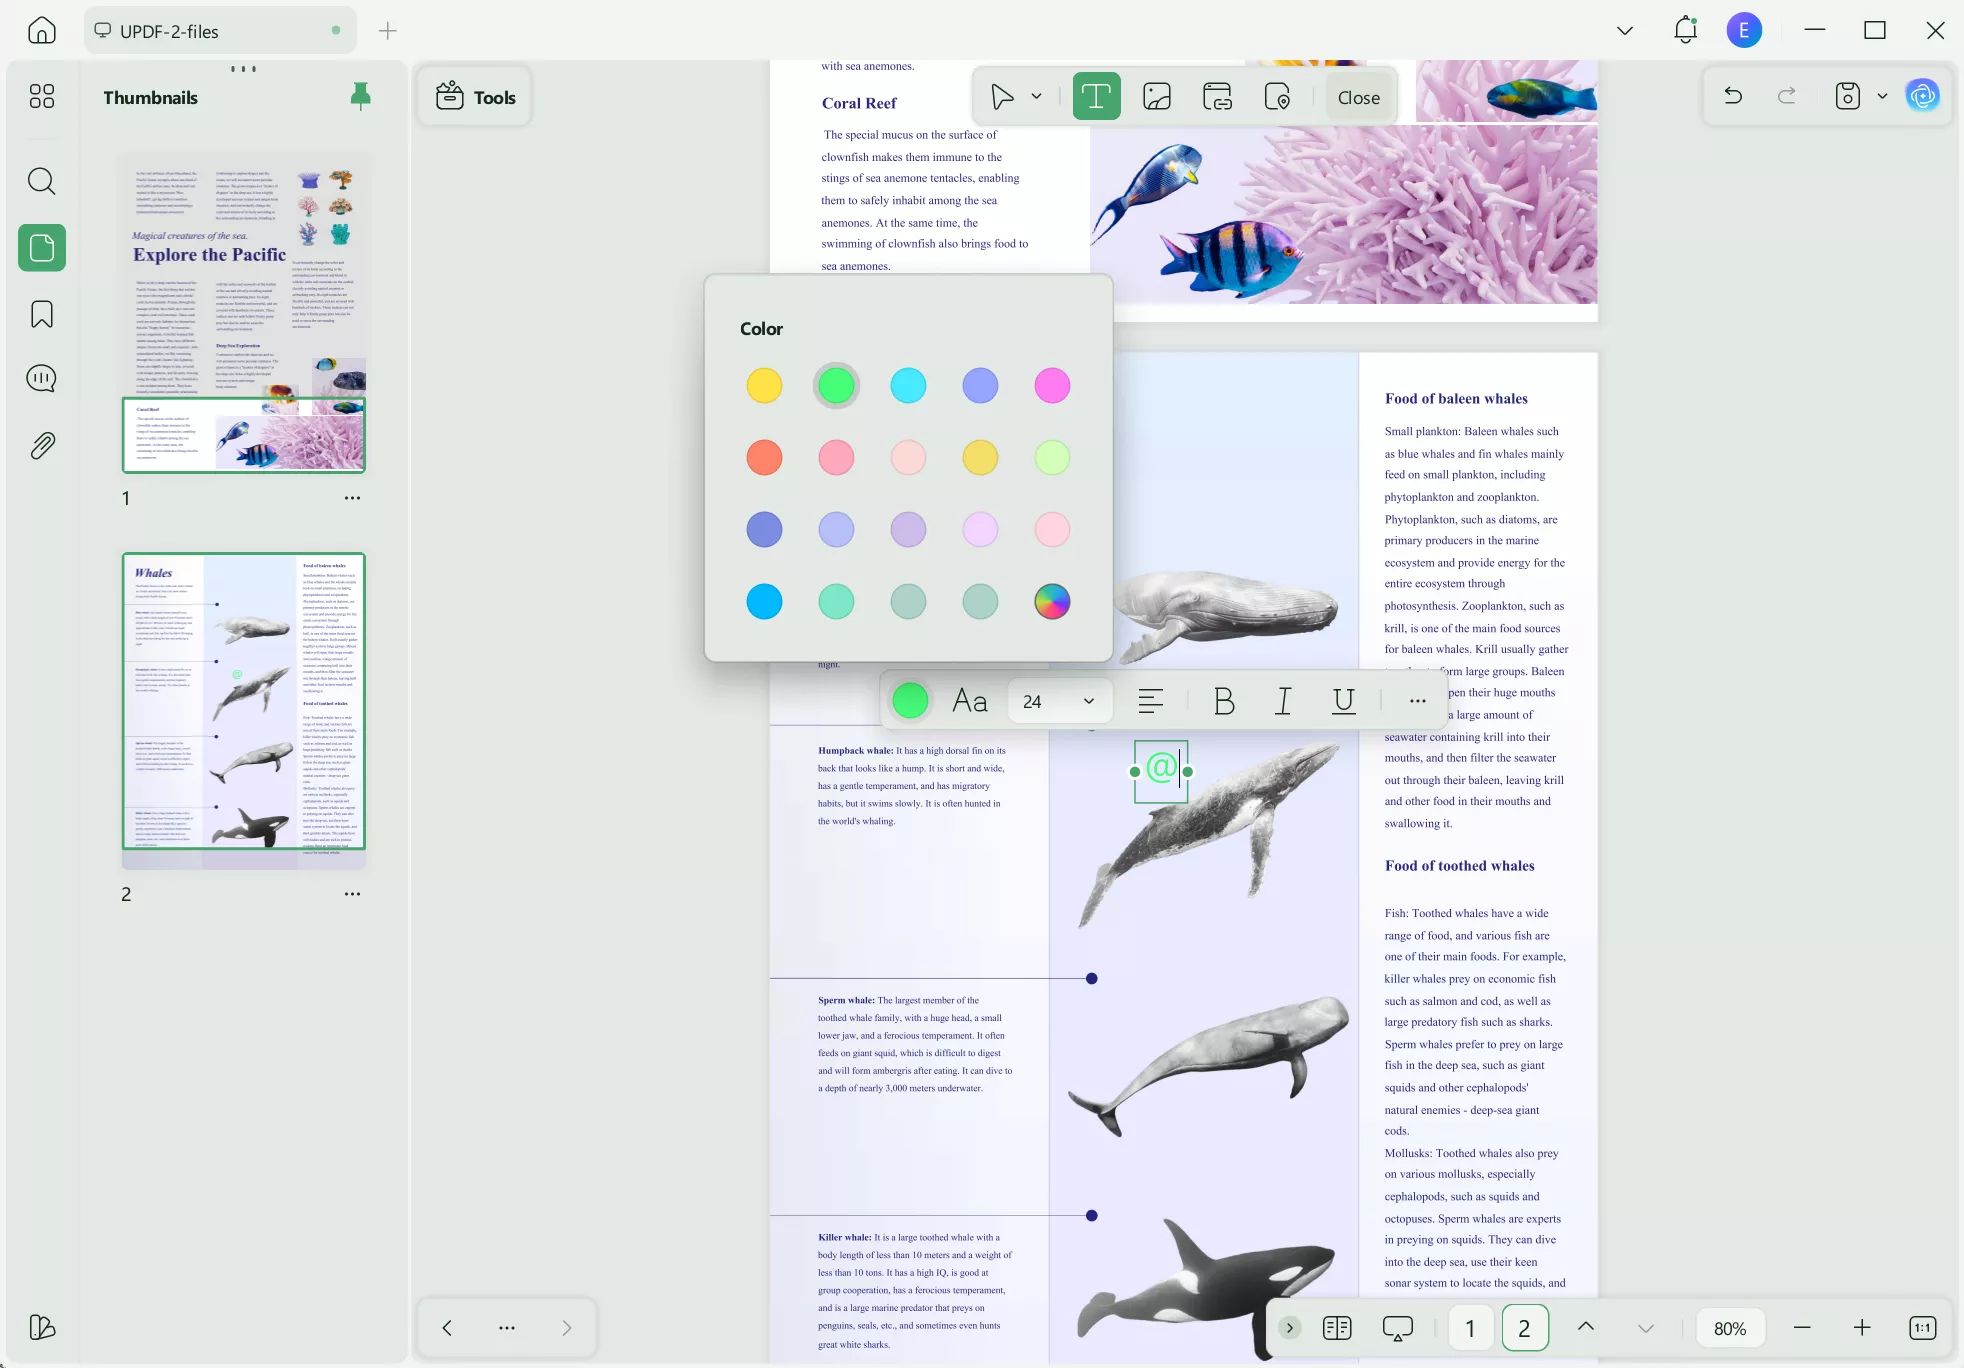Close the annotation toolbar
1964x1368 pixels.
coord(1358,96)
